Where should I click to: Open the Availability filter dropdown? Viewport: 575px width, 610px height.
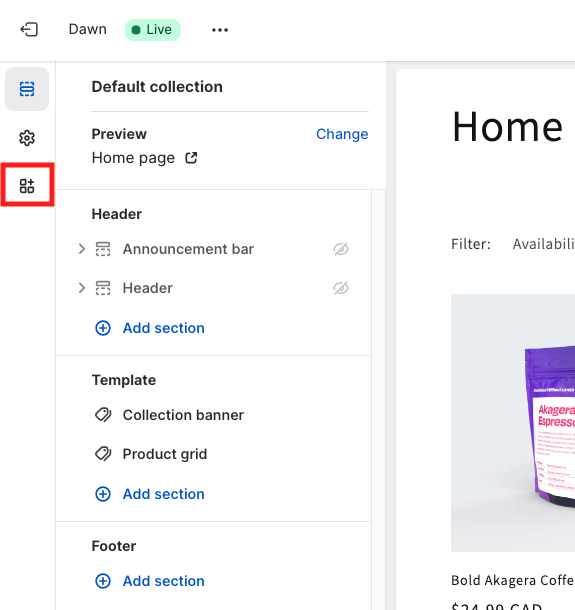pyautogui.click(x=543, y=244)
